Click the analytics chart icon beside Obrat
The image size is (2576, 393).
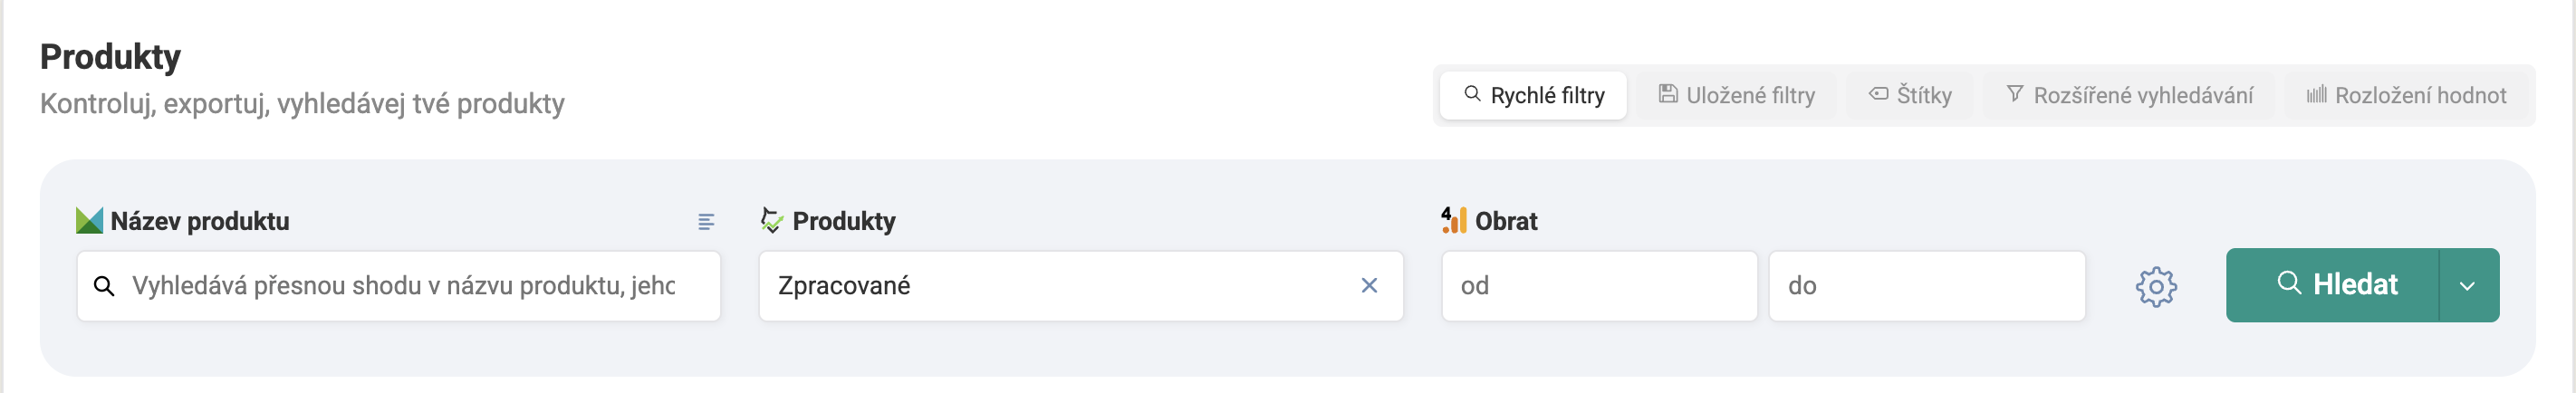(1453, 220)
